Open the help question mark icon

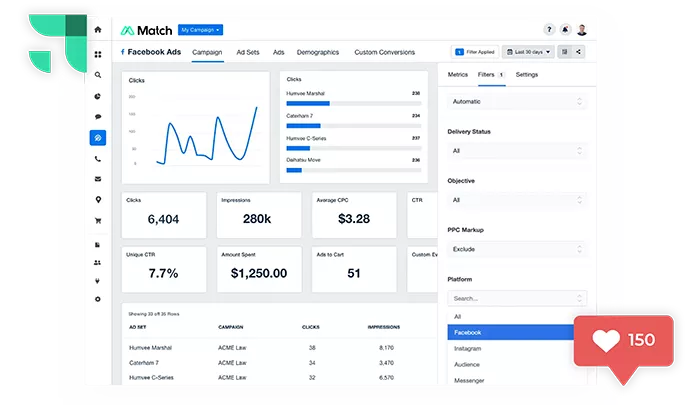tap(549, 30)
